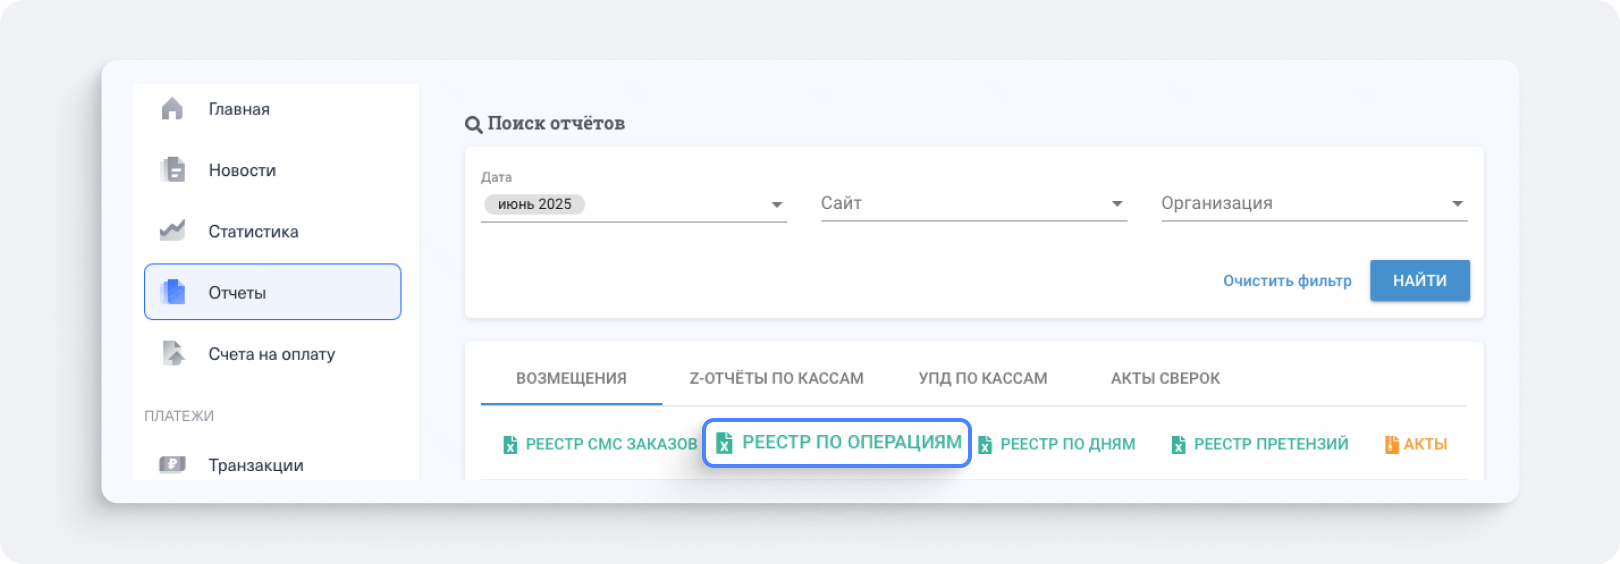Switch to Z-отчёты по кассам tab
Screen dimensions: 1620x564
tap(776, 378)
